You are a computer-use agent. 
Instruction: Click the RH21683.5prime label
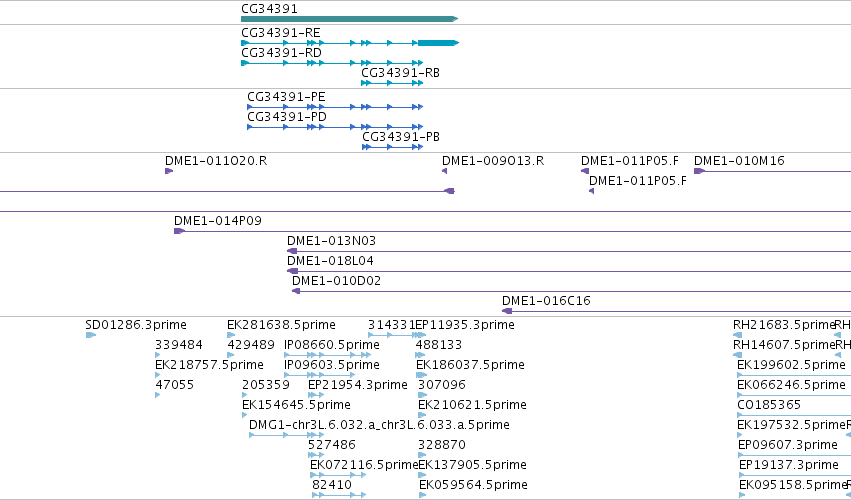784,325
